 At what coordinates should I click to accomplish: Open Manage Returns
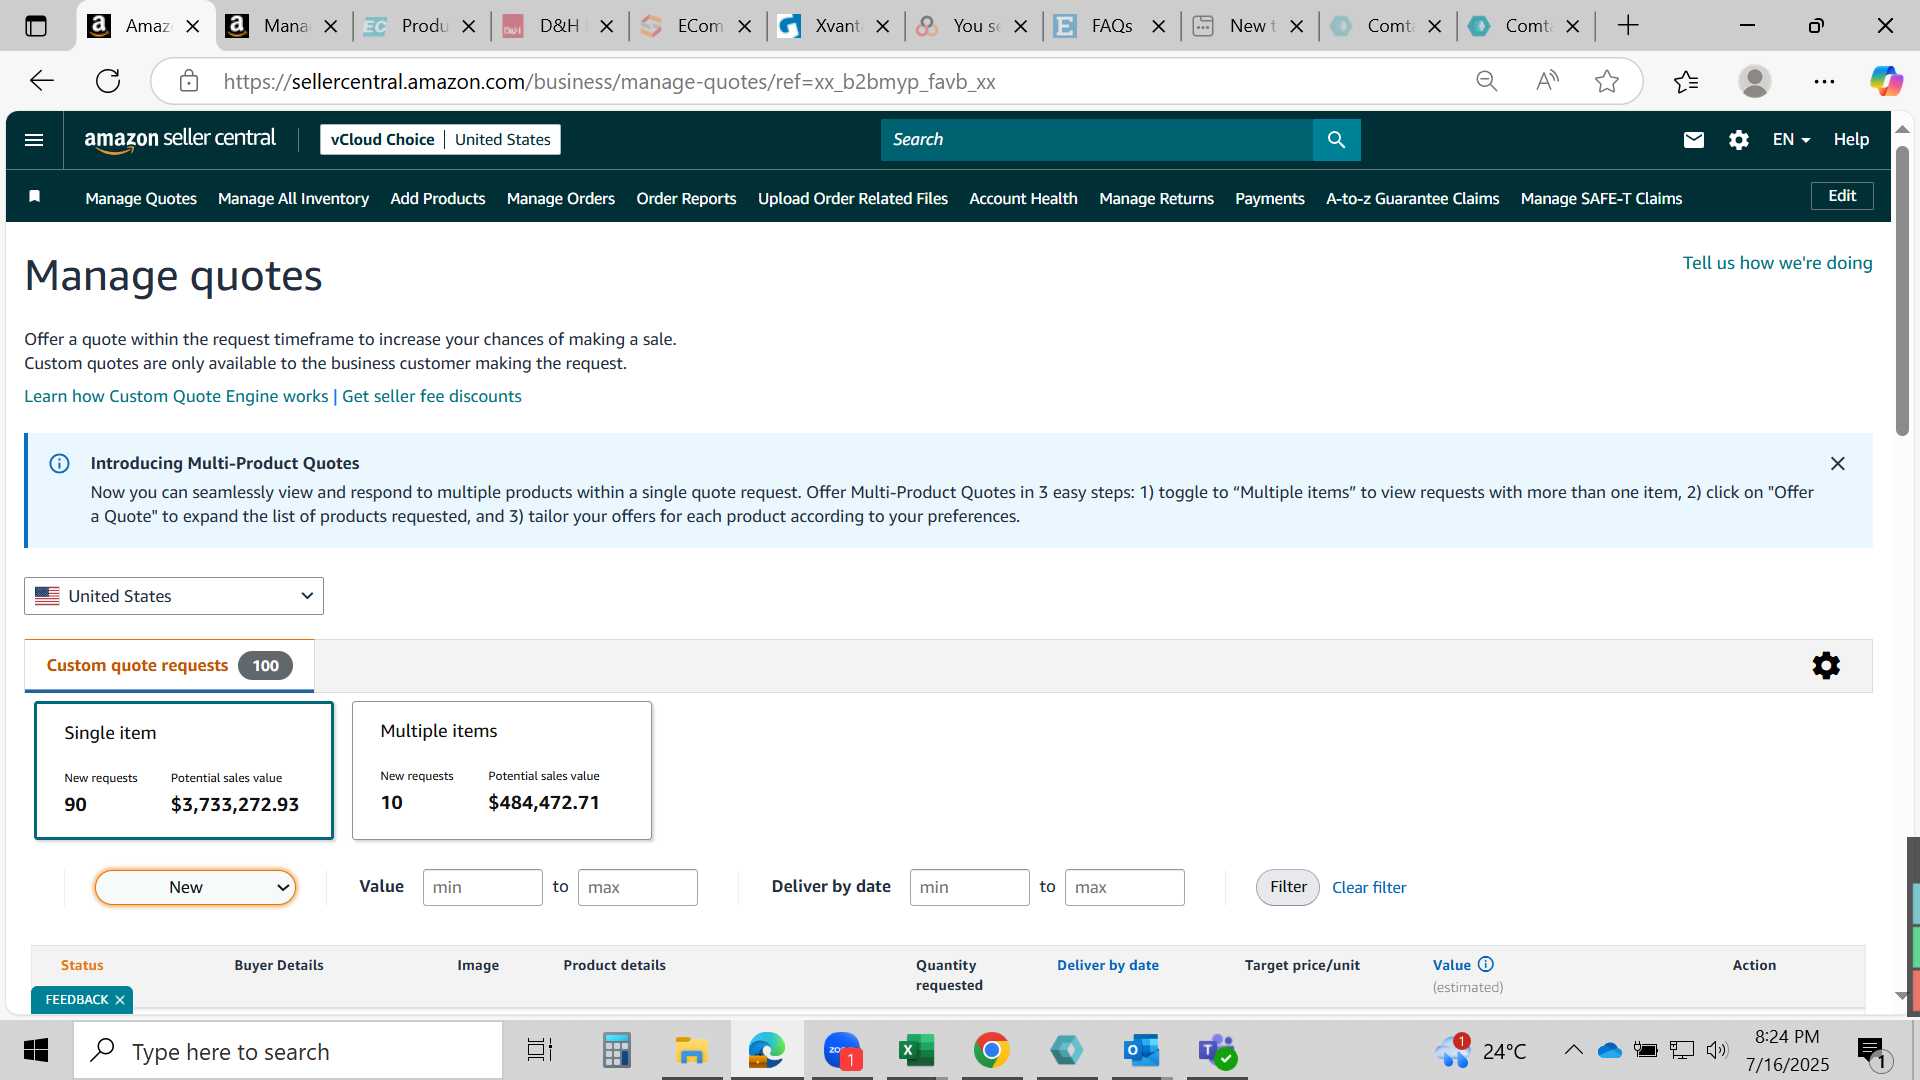pos(1156,198)
